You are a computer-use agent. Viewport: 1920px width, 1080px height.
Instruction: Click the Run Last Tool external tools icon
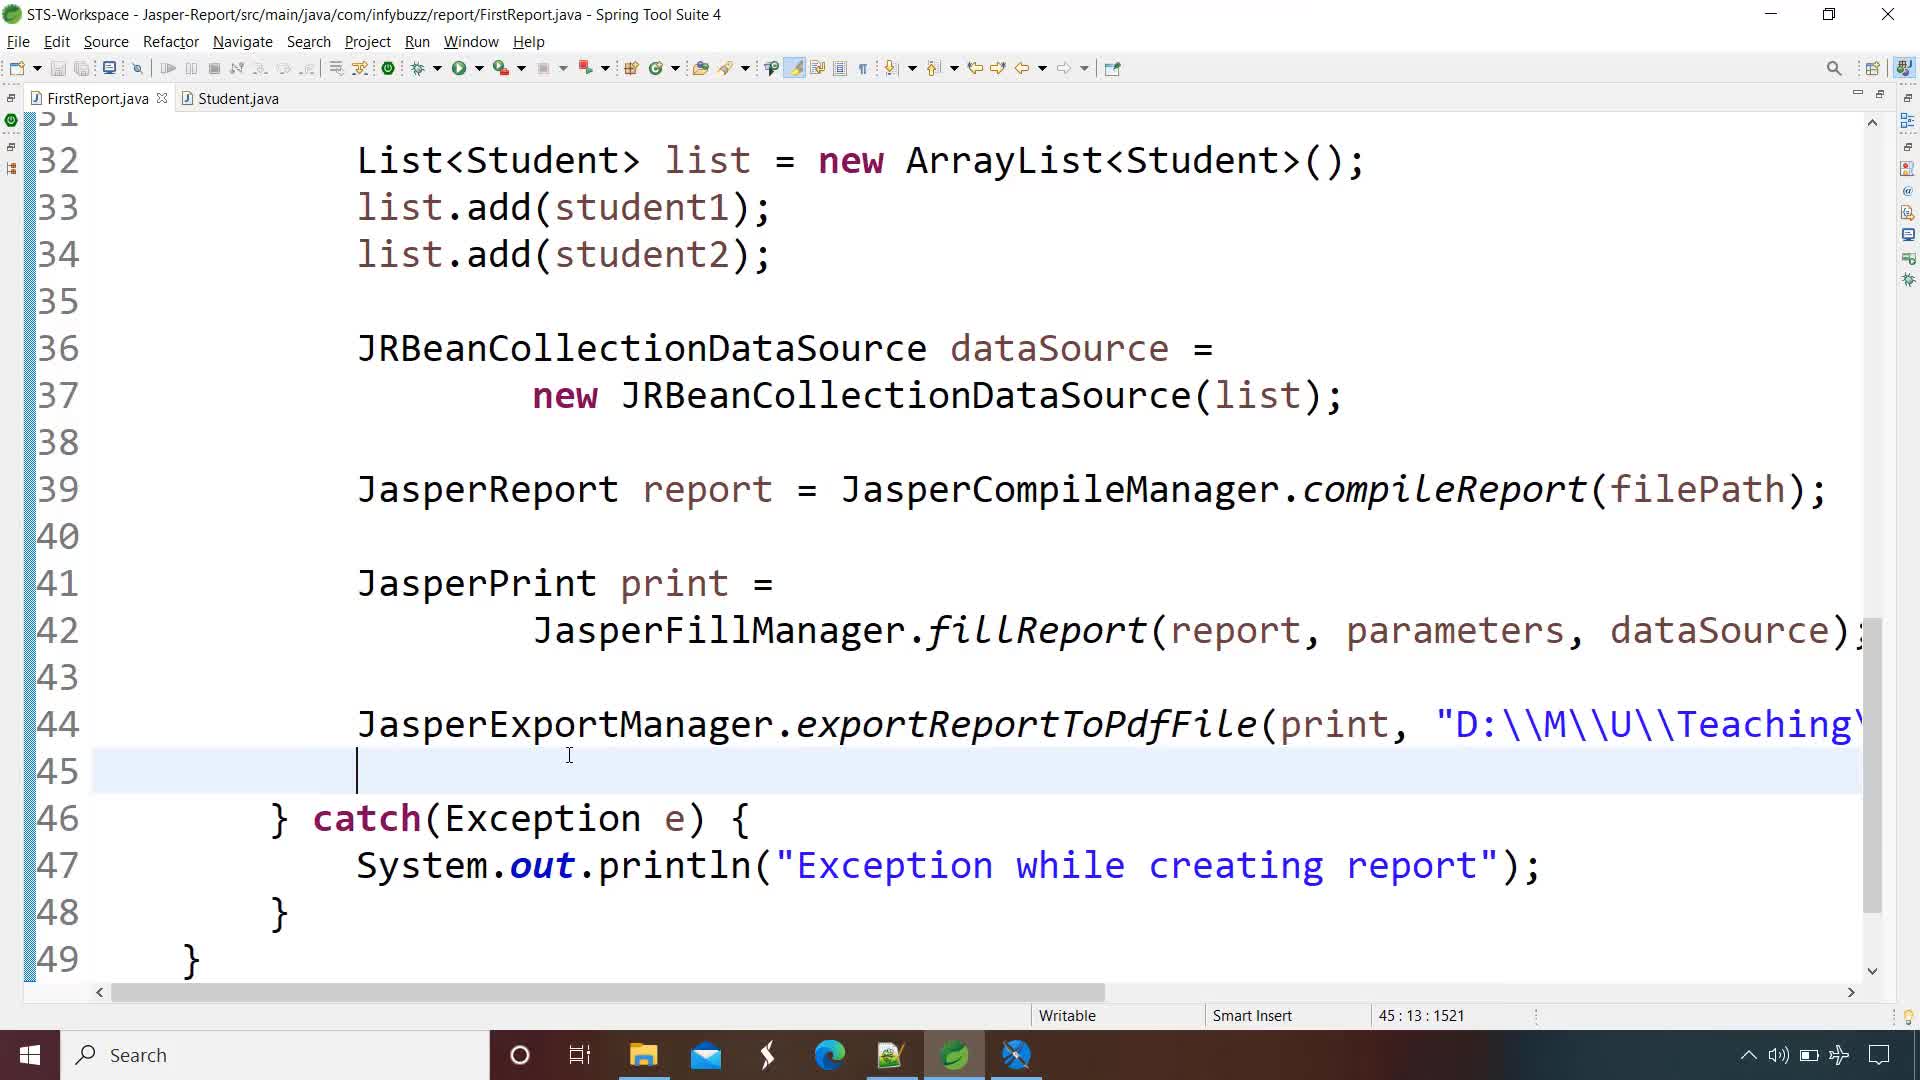501,68
